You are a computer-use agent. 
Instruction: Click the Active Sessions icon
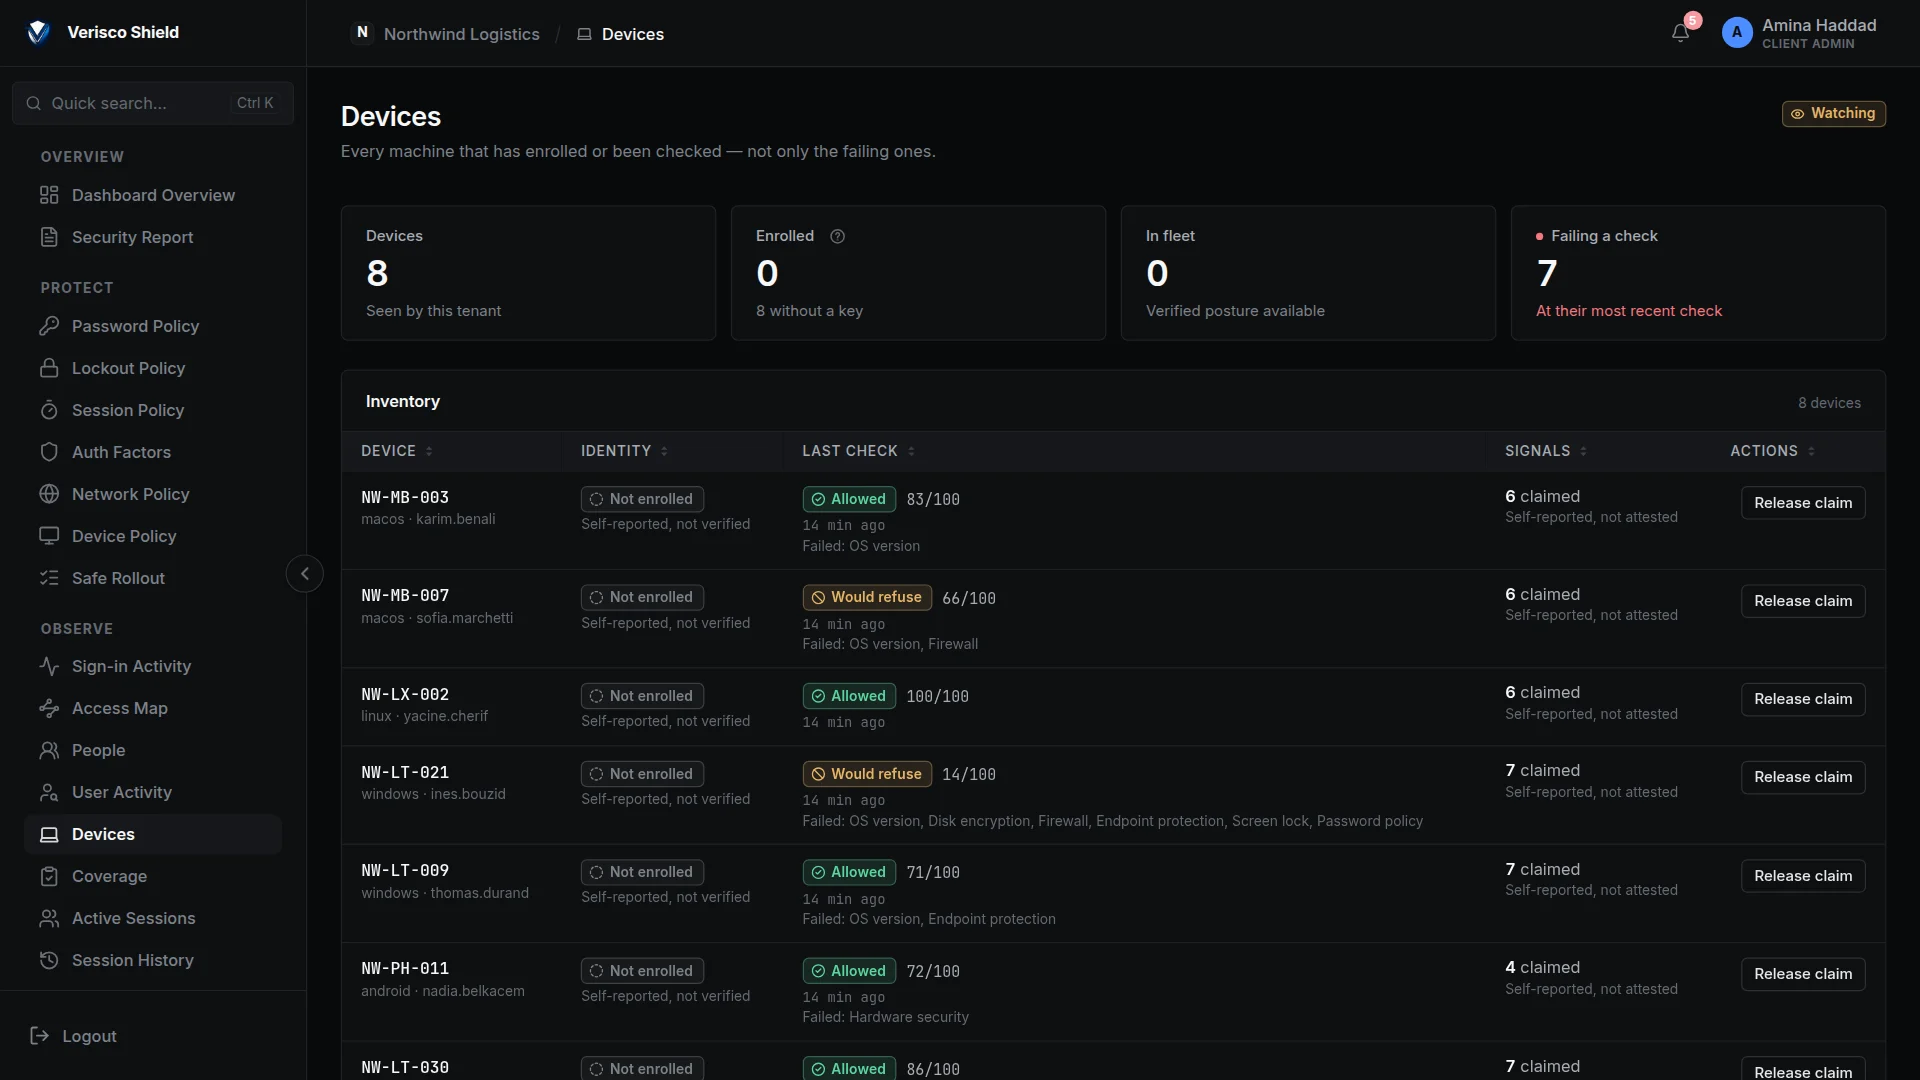[x=49, y=918]
